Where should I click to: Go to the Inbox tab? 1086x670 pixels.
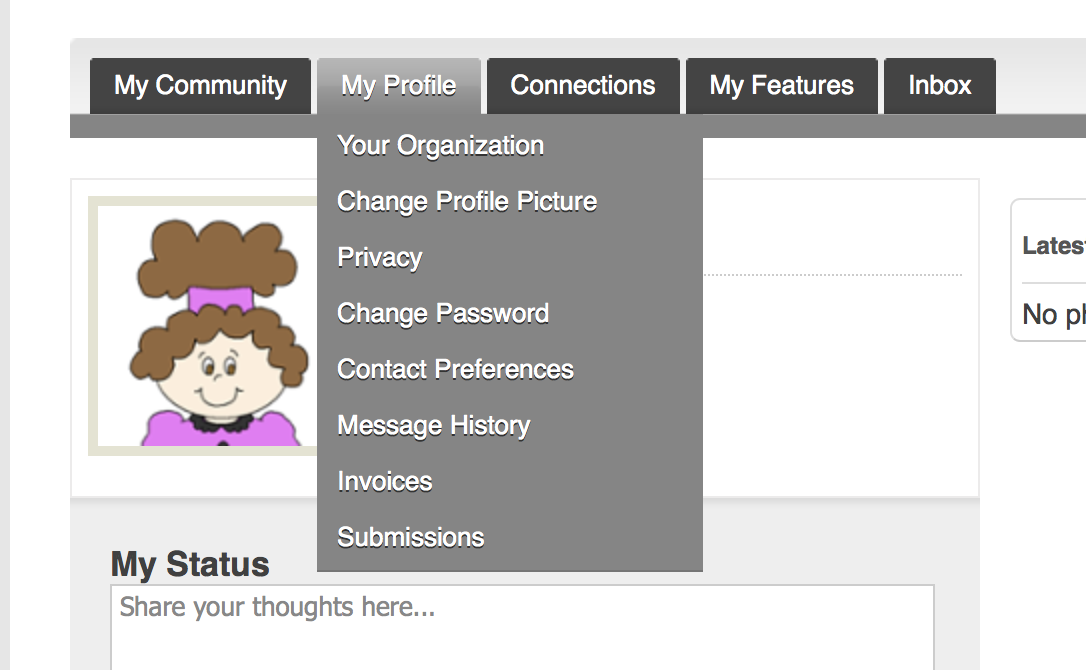pos(940,86)
